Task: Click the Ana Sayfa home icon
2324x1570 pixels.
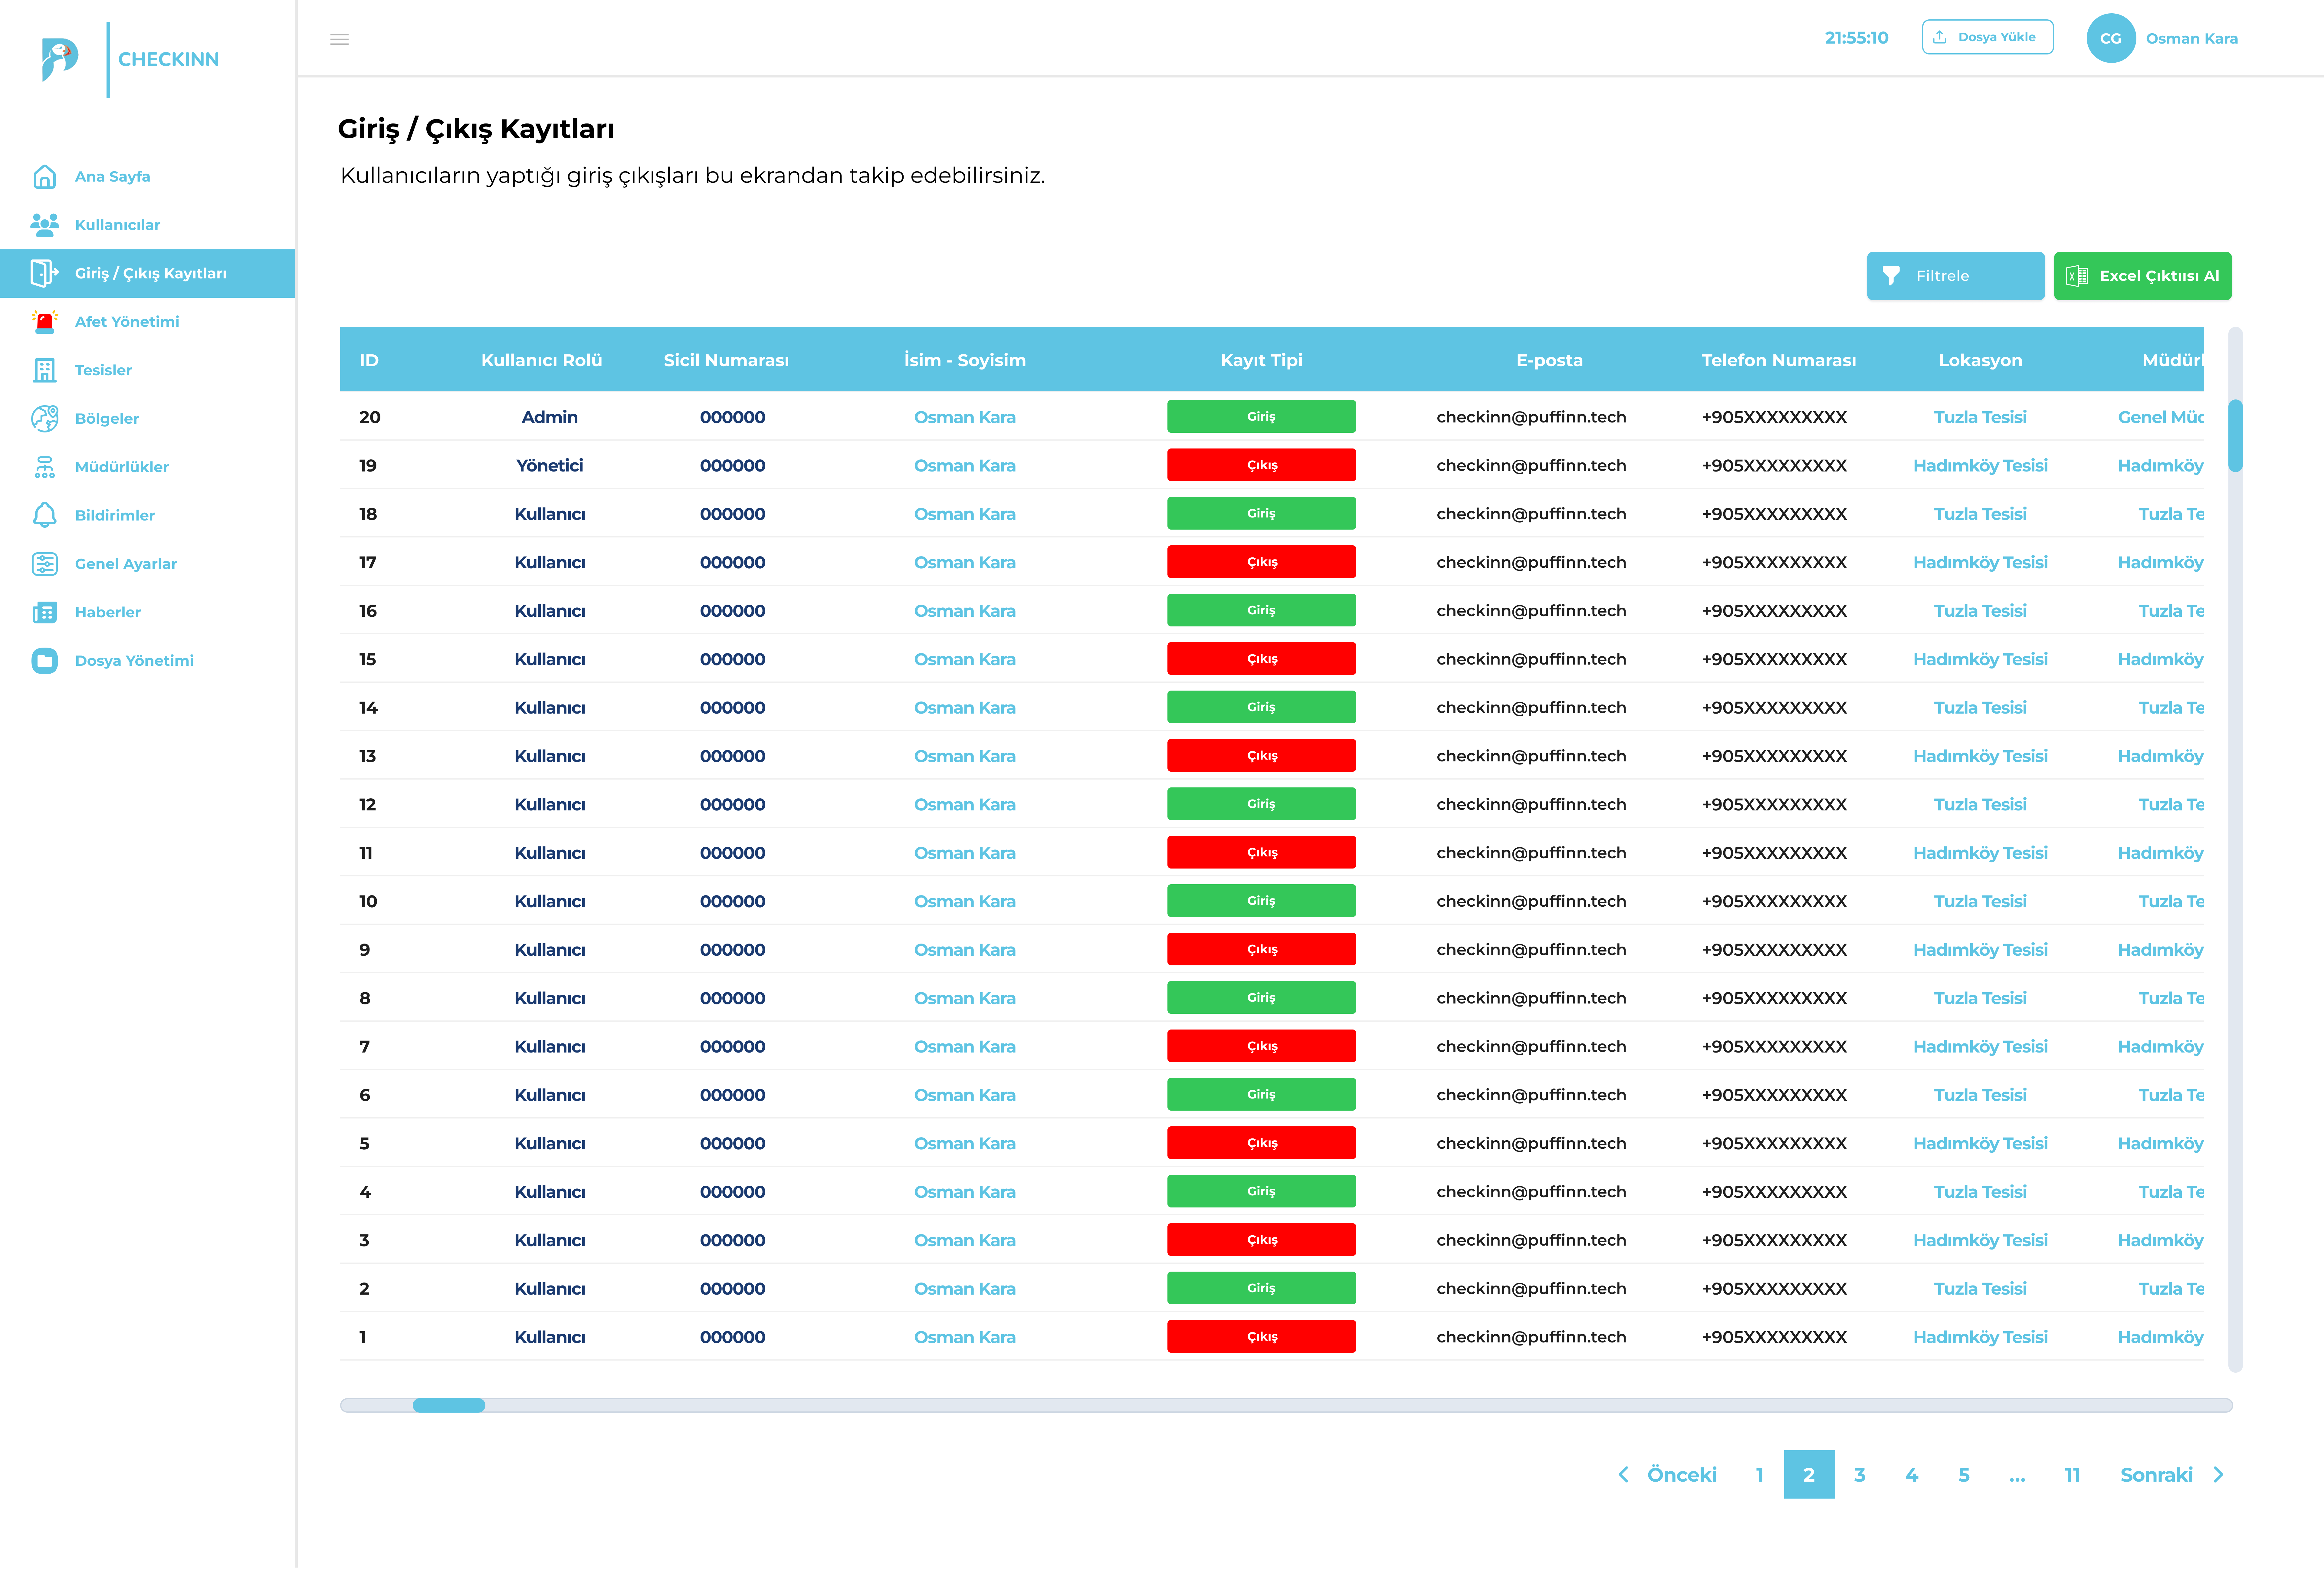Action: pyautogui.click(x=45, y=177)
